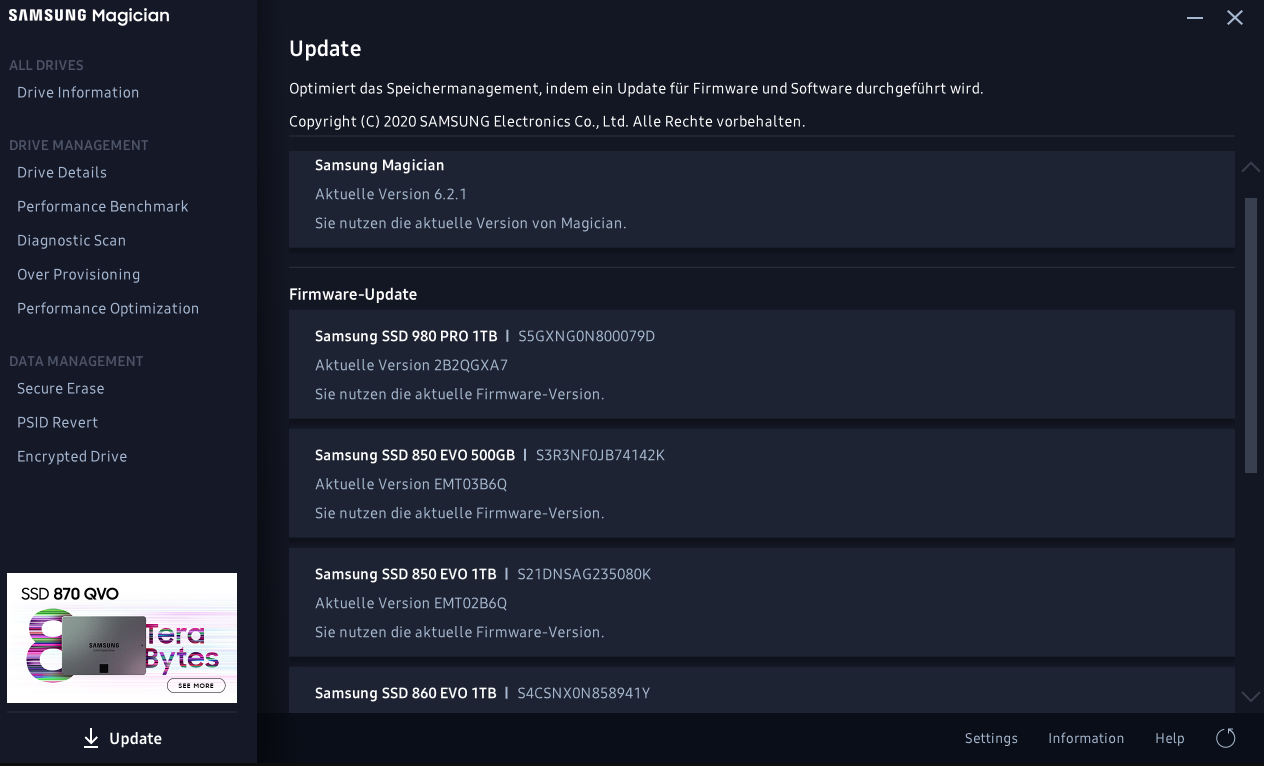Image resolution: width=1264 pixels, height=766 pixels.
Task: Click the Update page title
Action: point(325,48)
